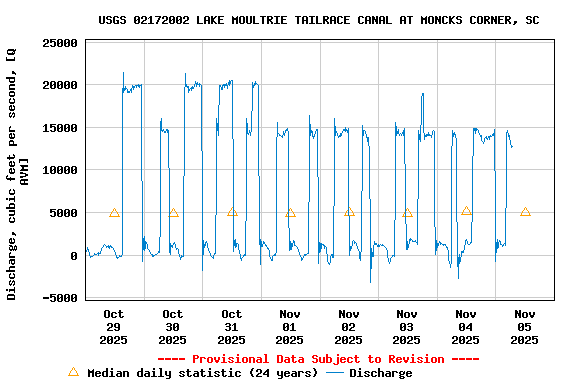Click the chart title mentioning Lake Moultrie Tailrace Canal
This screenshot has height=384, width=576.
(x=318, y=20)
